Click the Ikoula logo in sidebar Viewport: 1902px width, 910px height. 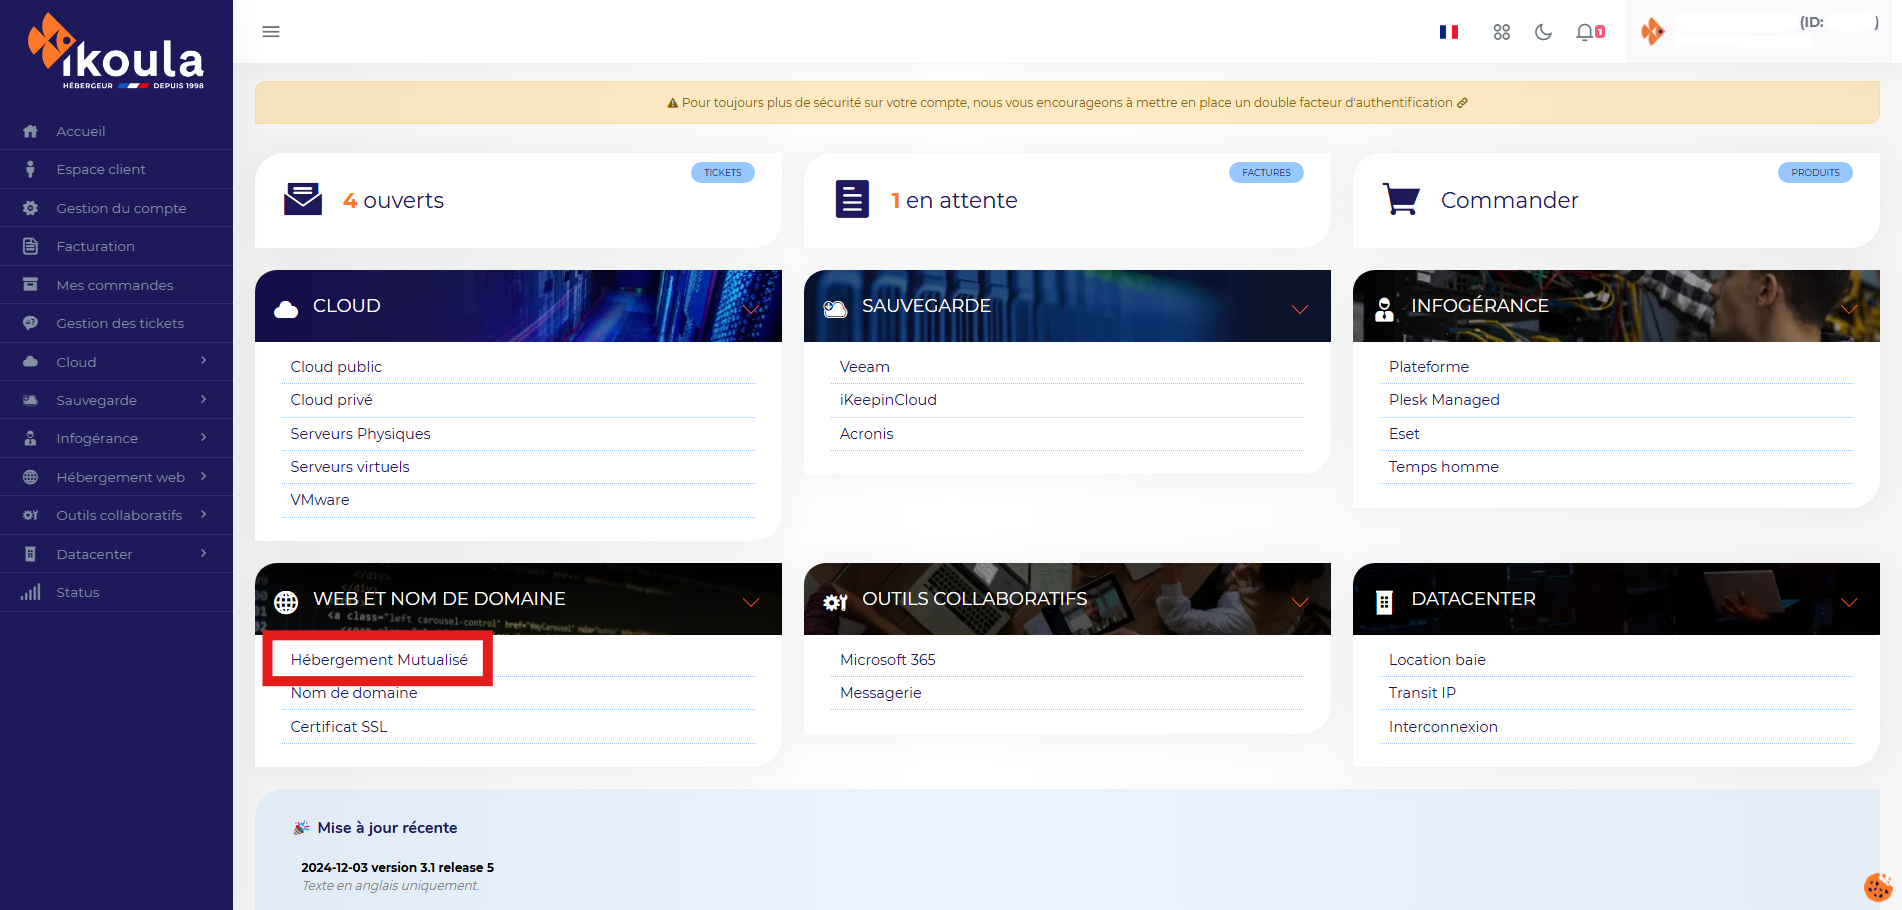pos(116,52)
